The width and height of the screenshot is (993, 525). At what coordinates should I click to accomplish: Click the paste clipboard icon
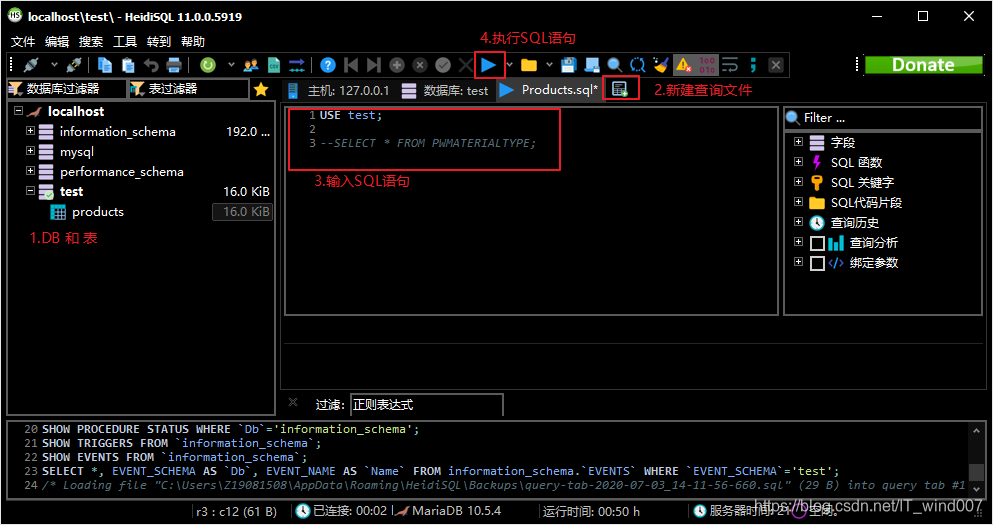(x=128, y=65)
